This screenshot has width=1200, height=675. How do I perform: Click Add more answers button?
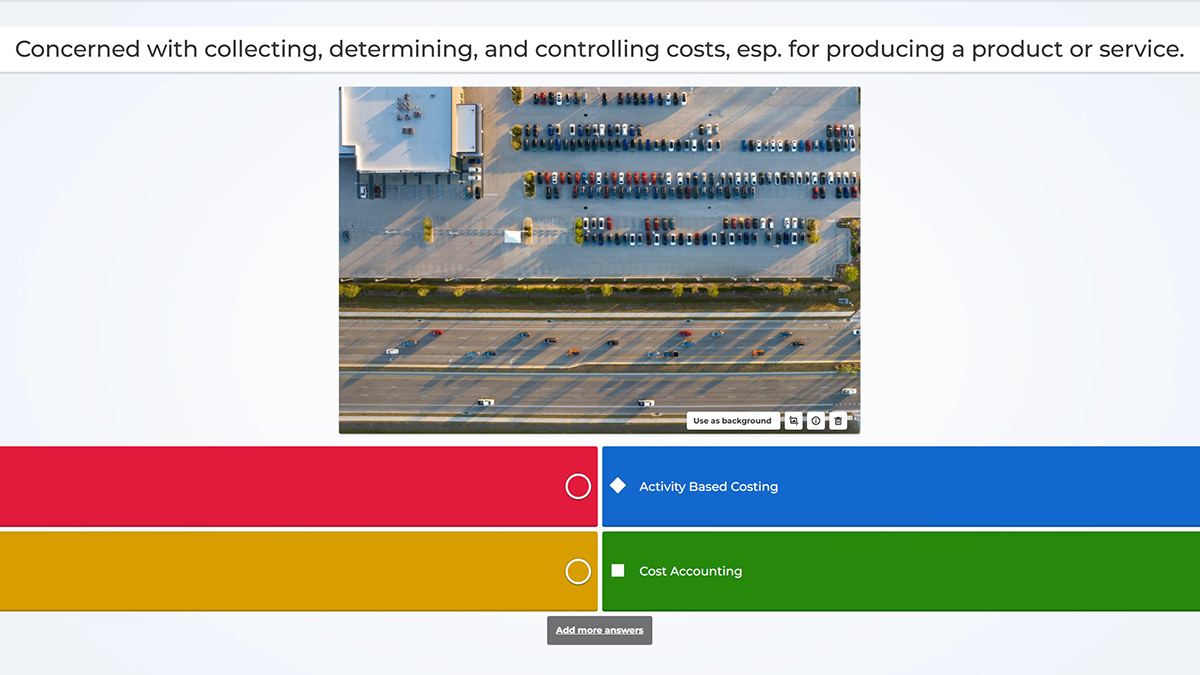tap(599, 630)
